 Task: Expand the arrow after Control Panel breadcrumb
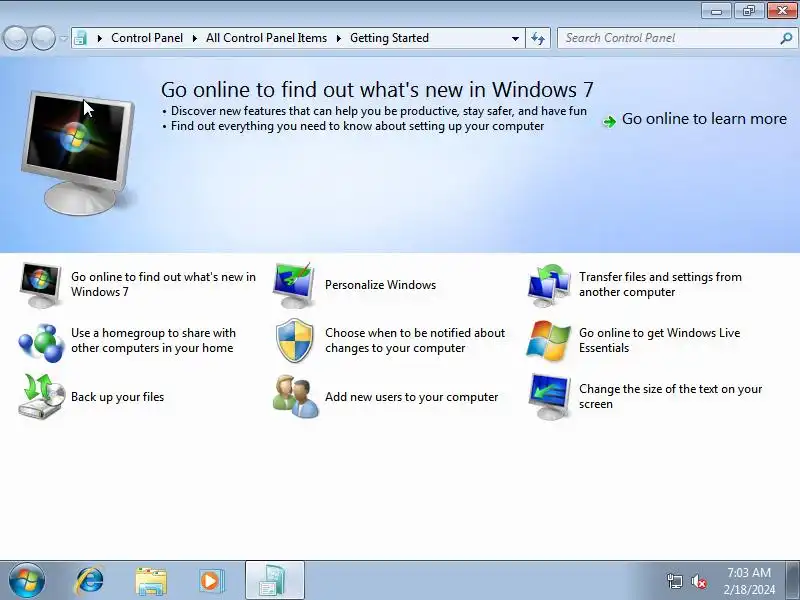[x=194, y=38]
